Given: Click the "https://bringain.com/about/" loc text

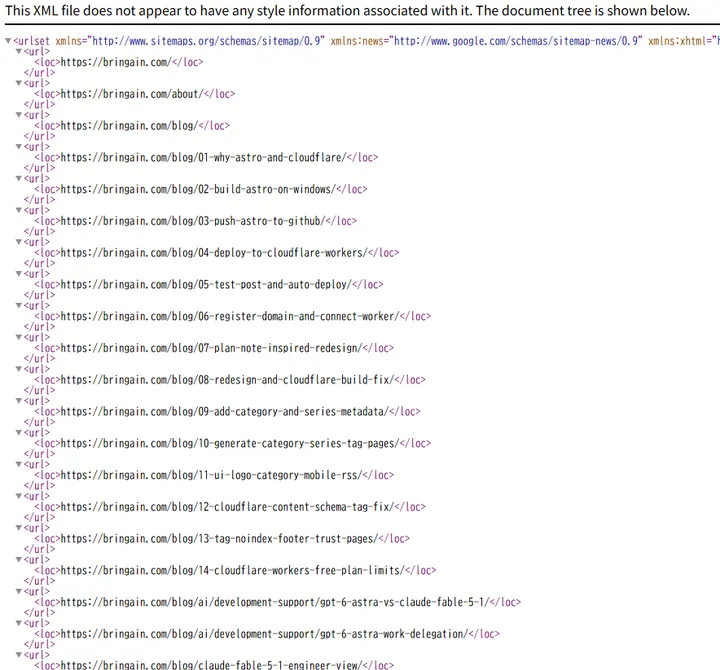Looking at the screenshot, I should [132, 94].
